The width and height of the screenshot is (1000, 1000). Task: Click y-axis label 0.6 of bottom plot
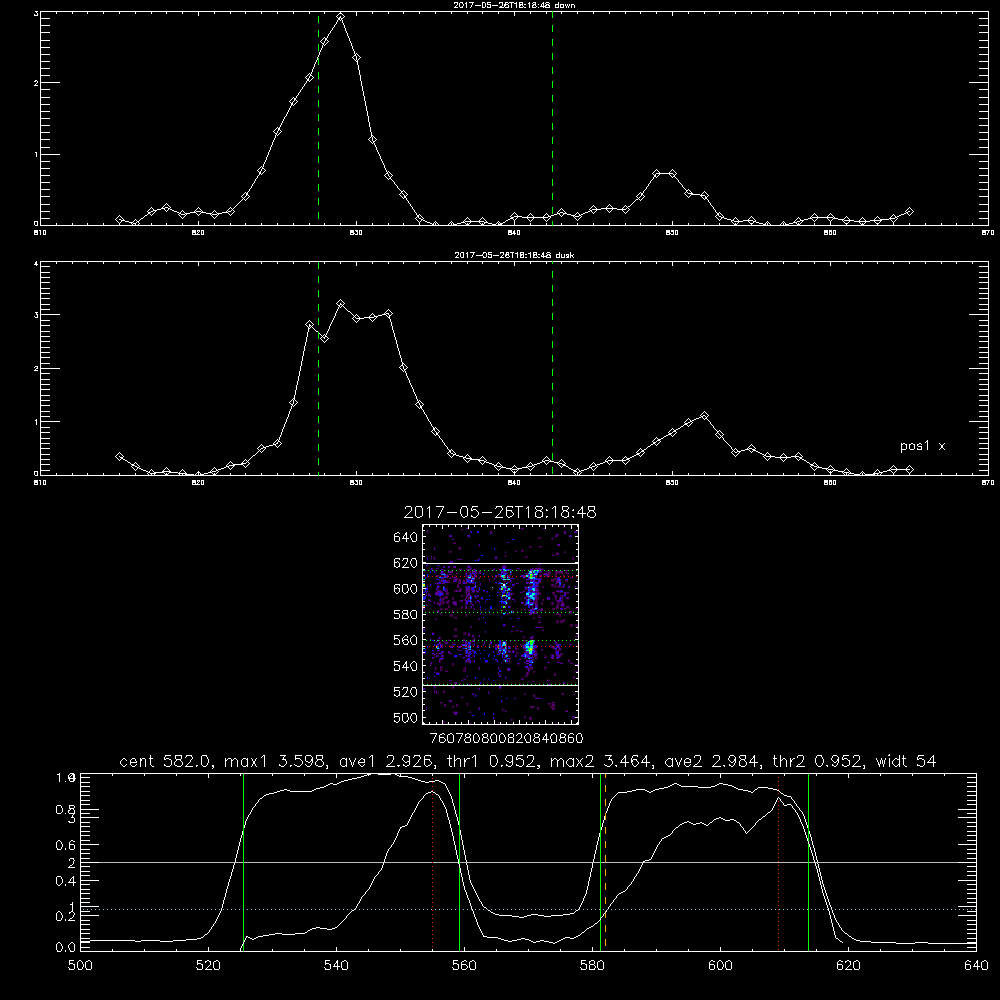[66, 845]
